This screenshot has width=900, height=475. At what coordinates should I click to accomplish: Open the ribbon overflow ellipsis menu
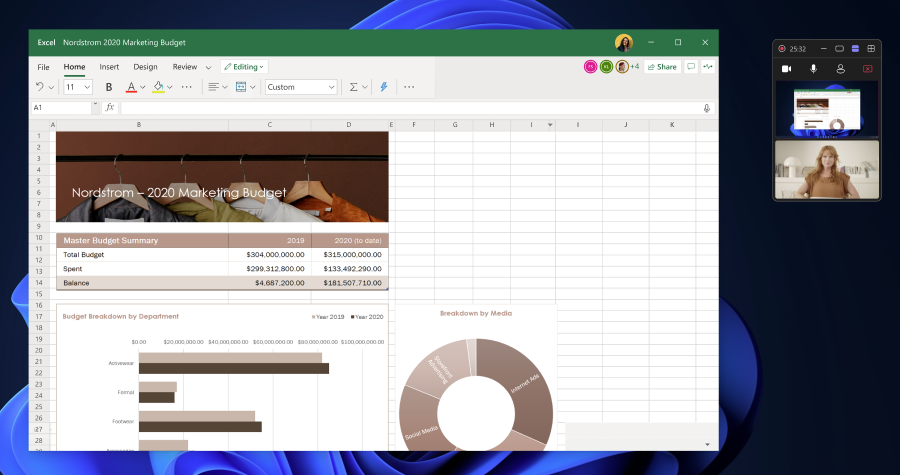pyautogui.click(x=409, y=87)
